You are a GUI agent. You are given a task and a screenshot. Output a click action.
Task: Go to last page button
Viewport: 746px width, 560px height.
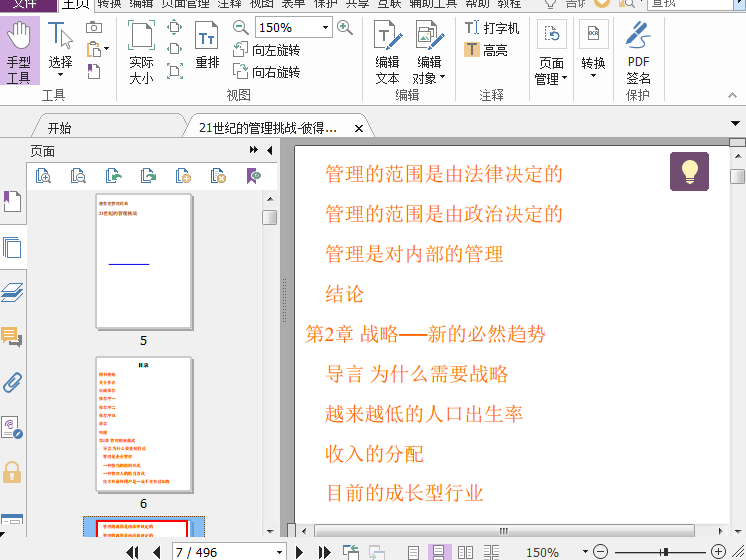324,552
